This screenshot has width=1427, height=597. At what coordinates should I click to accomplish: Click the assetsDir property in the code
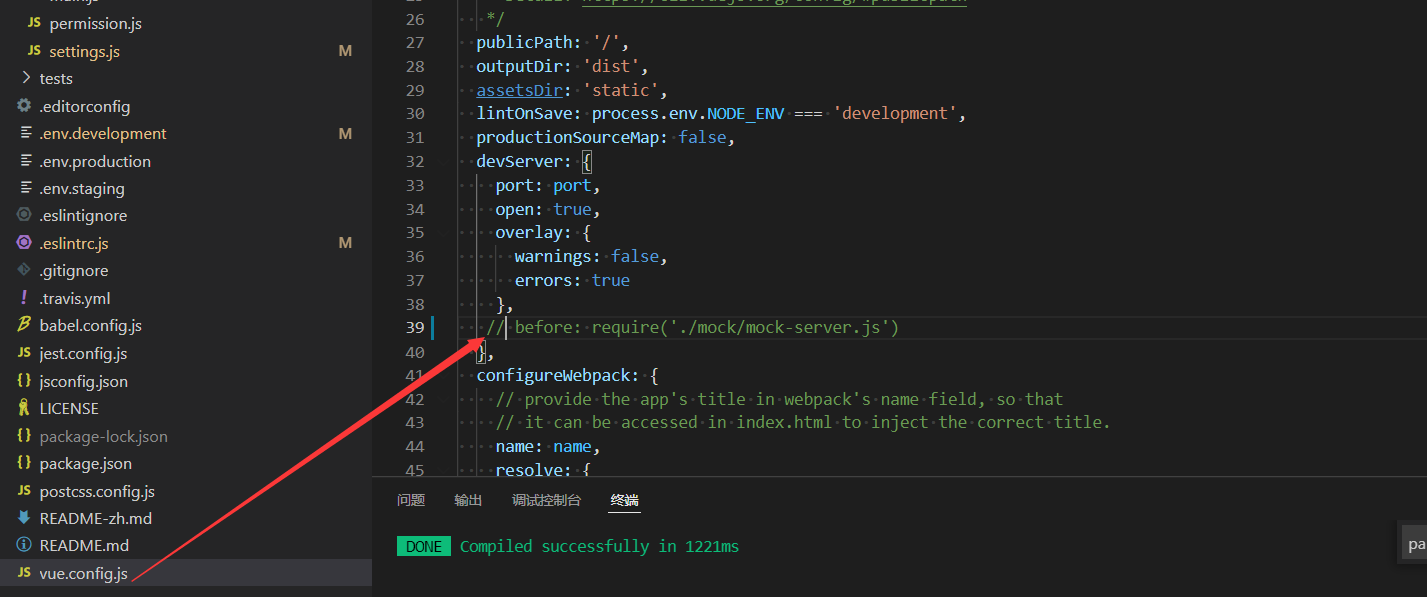coord(519,90)
